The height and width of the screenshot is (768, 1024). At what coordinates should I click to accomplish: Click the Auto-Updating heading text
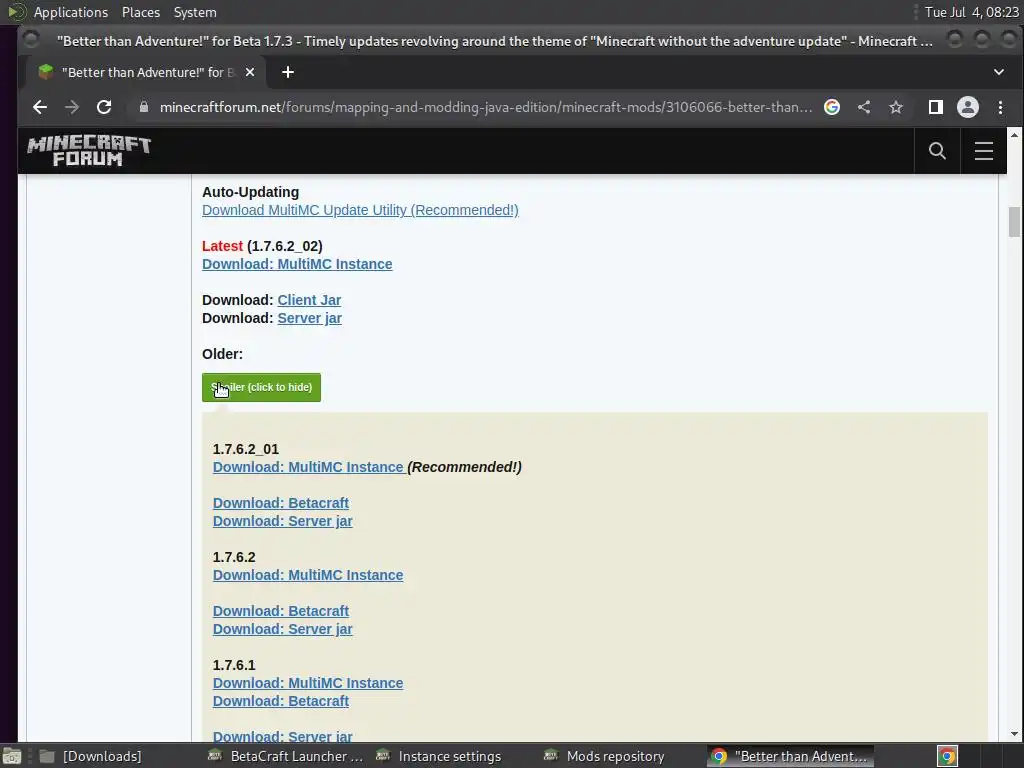pyautogui.click(x=250, y=192)
